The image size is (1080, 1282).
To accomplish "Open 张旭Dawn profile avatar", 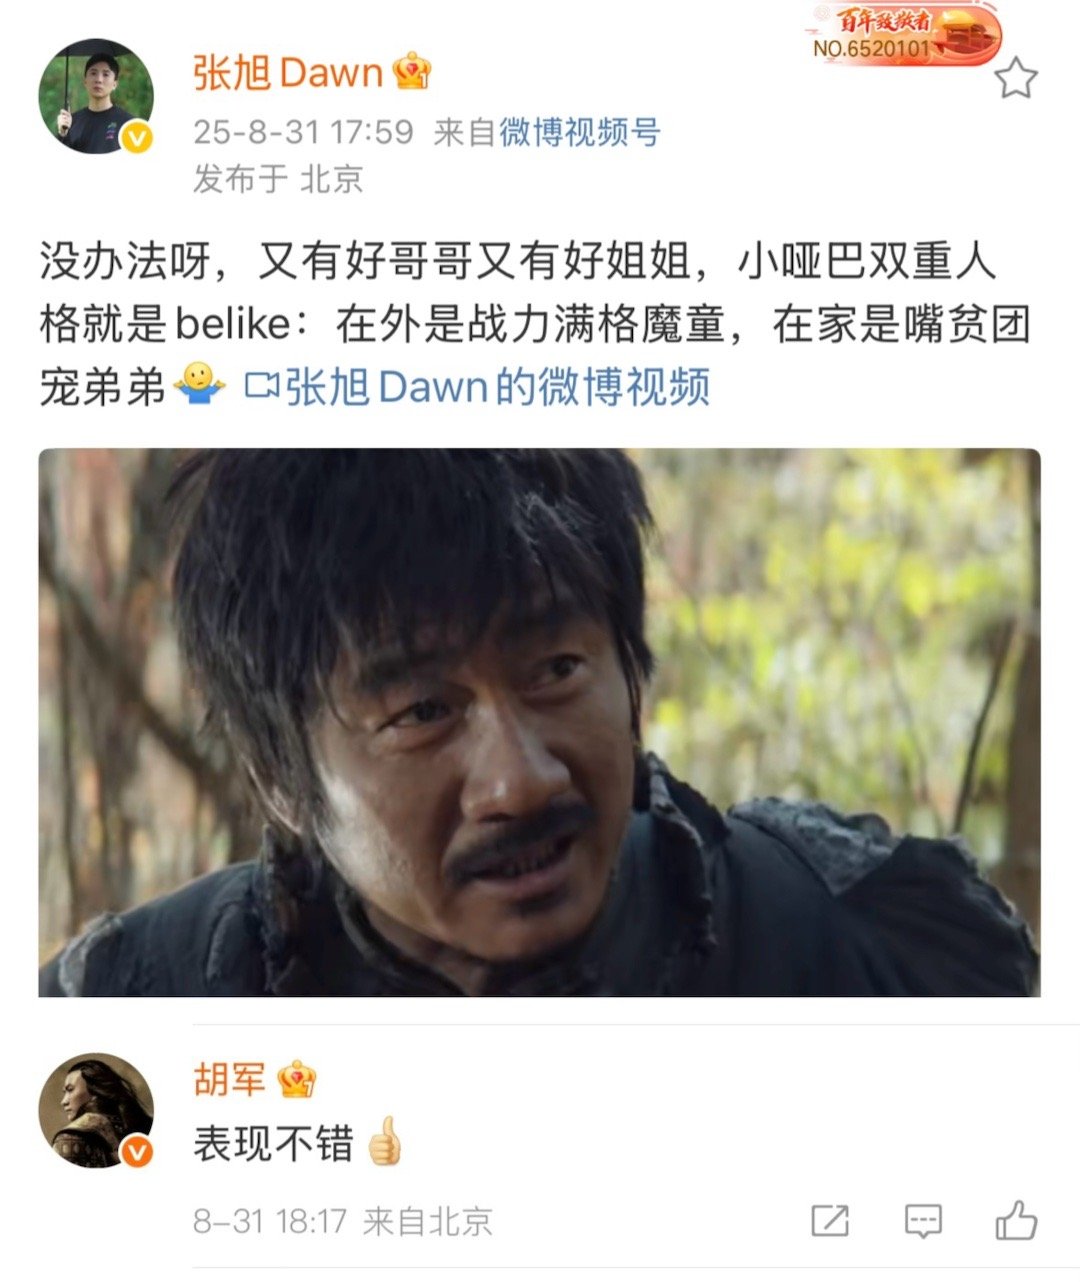I will pos(96,96).
